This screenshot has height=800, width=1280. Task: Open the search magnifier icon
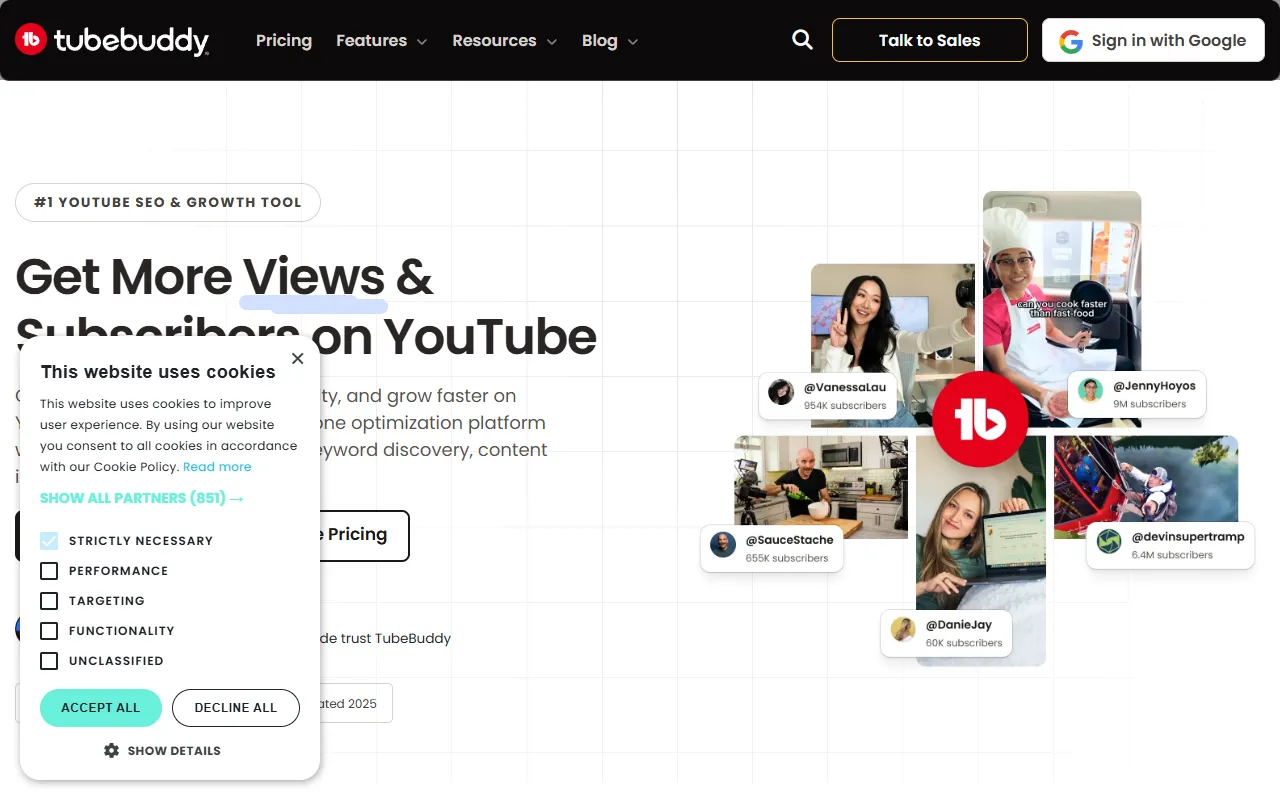coord(802,40)
